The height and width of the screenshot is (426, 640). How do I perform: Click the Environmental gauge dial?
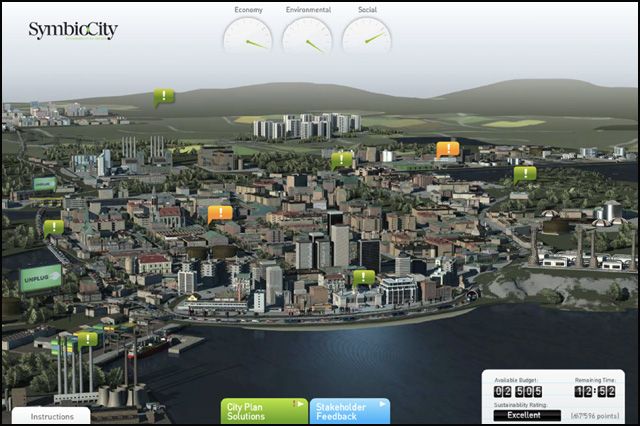(307, 36)
